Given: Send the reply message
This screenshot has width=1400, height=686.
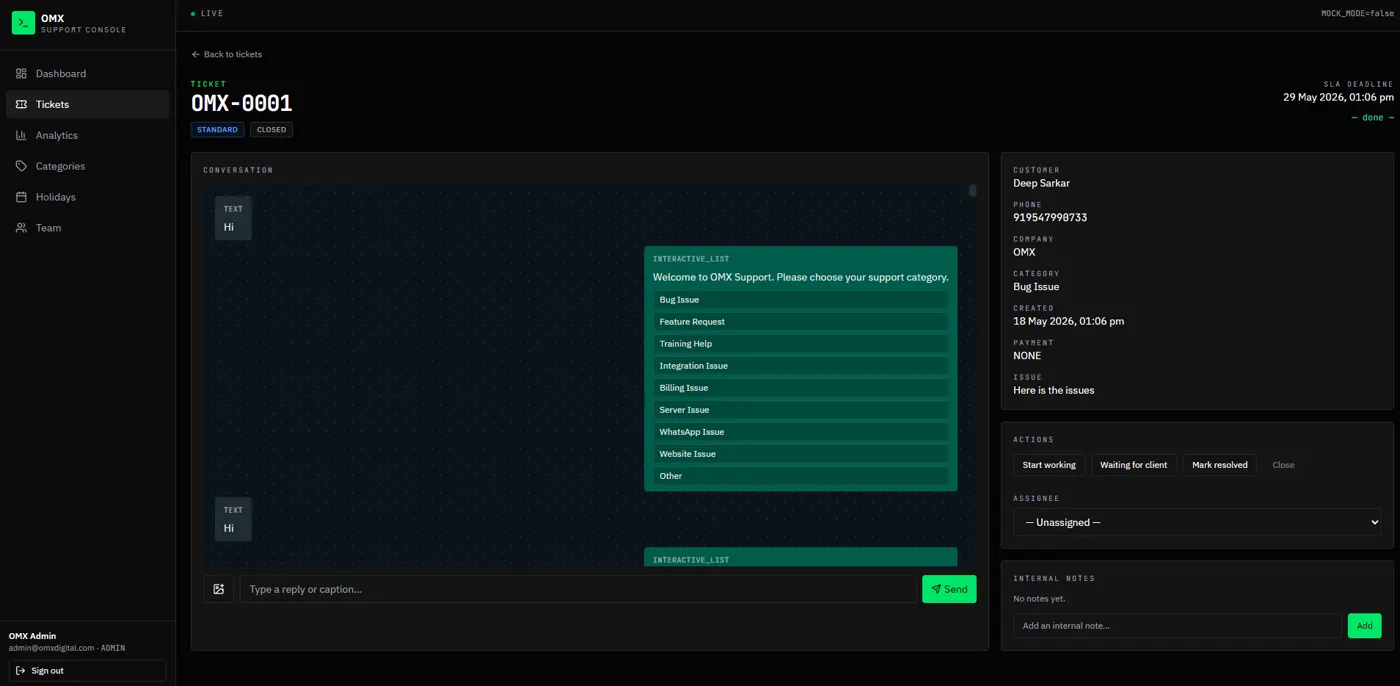Looking at the screenshot, I should 949,589.
